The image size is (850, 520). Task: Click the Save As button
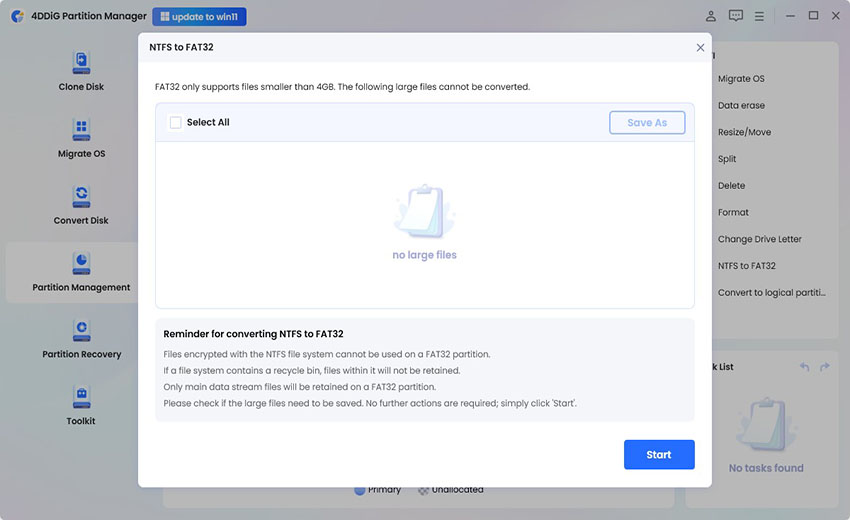pos(647,123)
